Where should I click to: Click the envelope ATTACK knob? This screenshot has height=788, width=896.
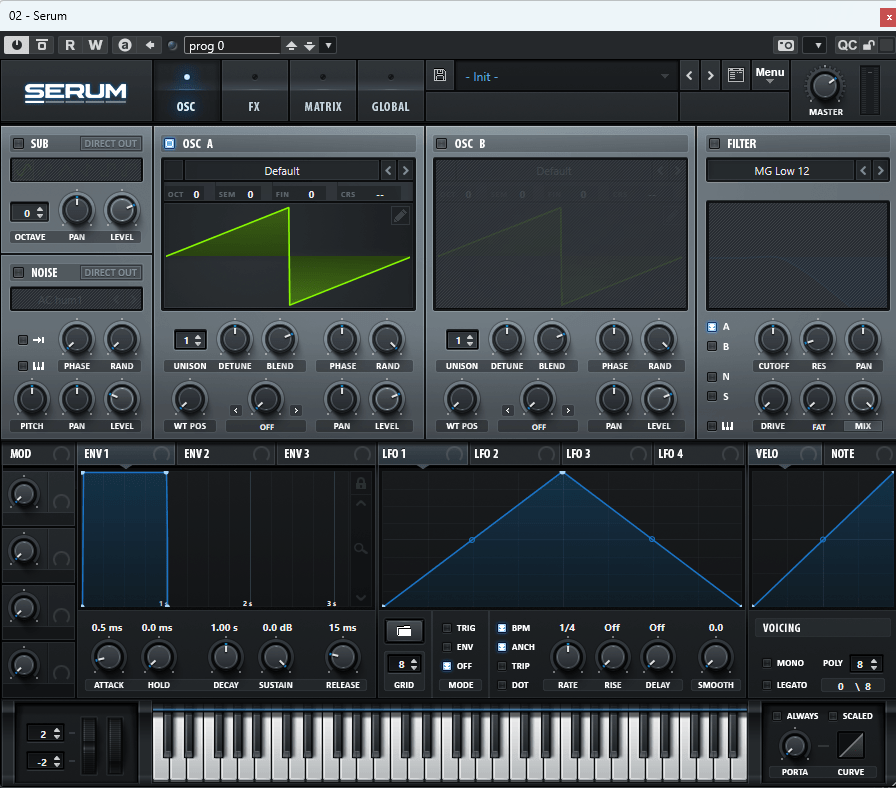108,657
